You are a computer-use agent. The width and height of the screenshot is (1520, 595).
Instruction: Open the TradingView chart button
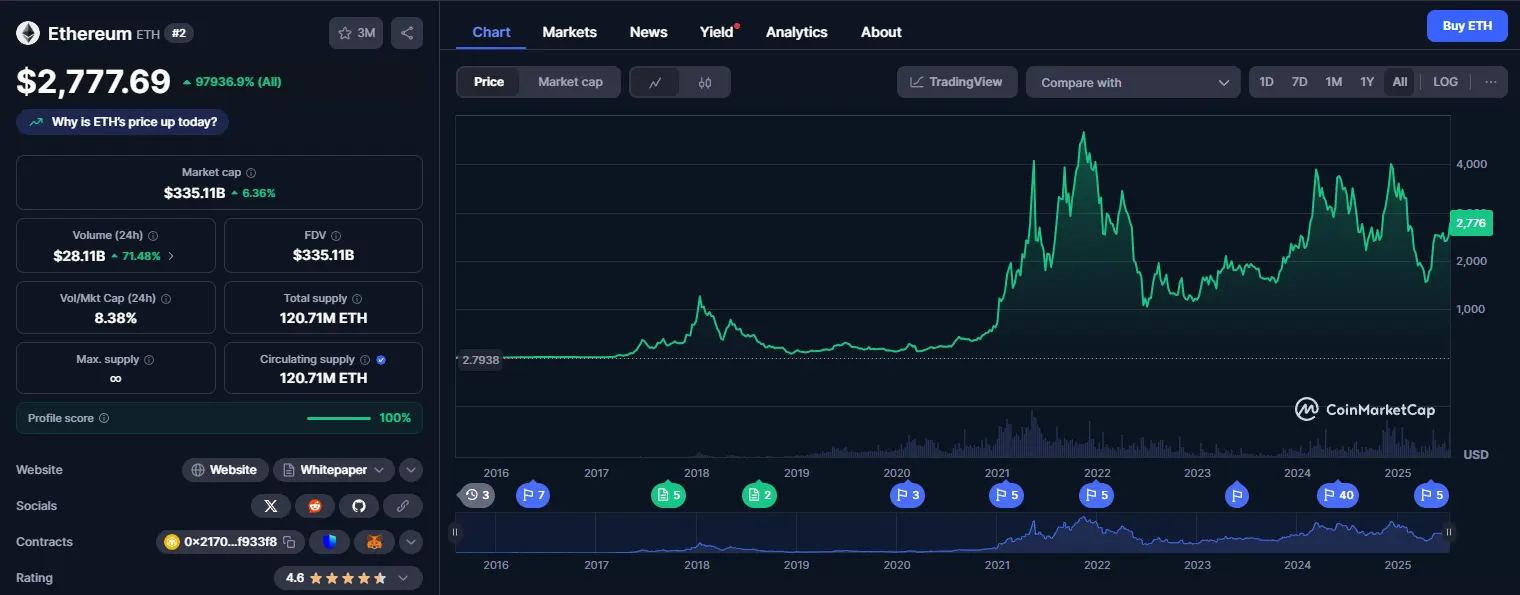pyautogui.click(x=957, y=82)
